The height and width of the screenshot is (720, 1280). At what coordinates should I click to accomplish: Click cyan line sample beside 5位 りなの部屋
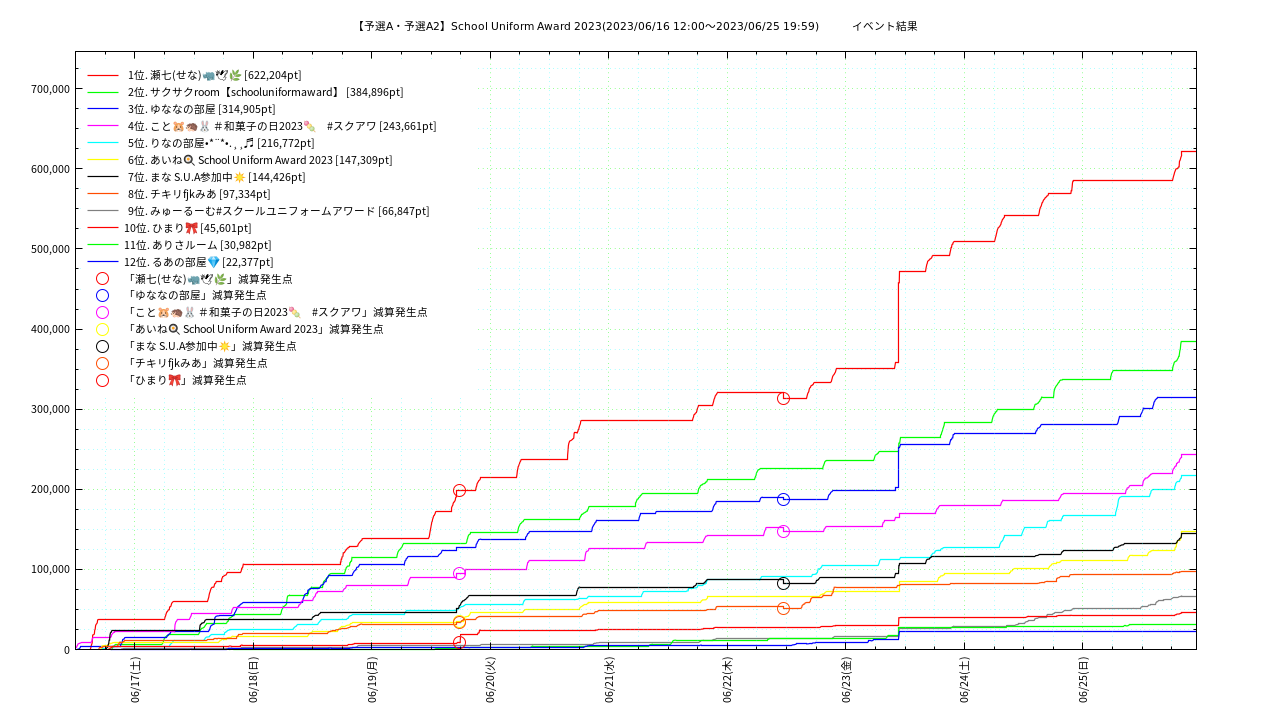pyautogui.click(x=103, y=143)
